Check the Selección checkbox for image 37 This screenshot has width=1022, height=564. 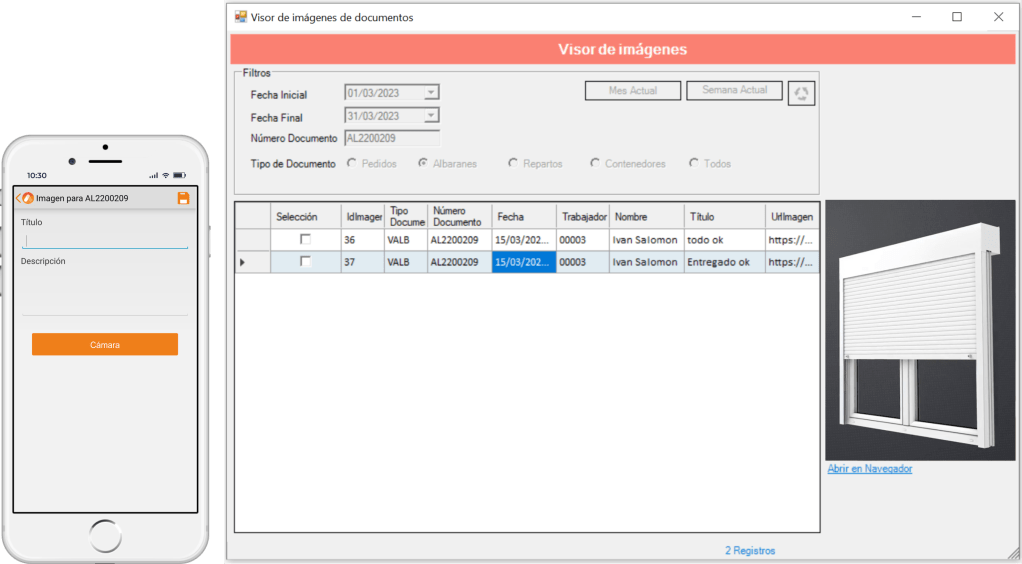click(x=306, y=262)
